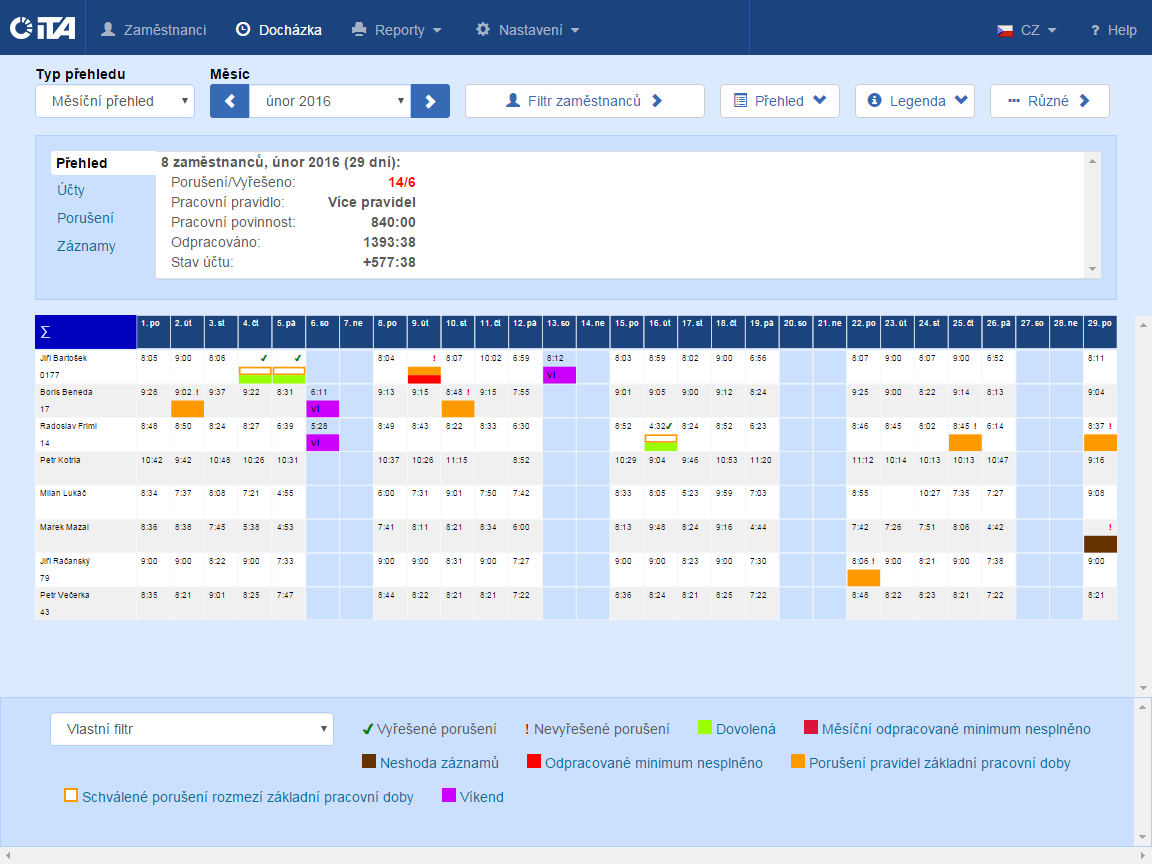Expand the Vlastní filtr dropdown
The width and height of the screenshot is (1152, 864).
click(x=191, y=729)
